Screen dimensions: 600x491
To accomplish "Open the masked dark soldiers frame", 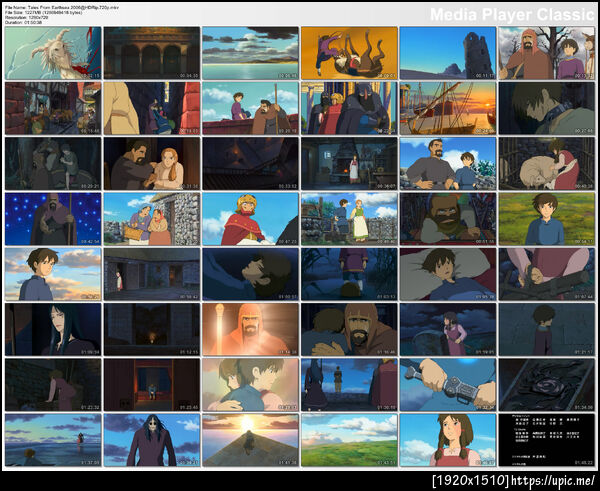I will tap(349, 108).
